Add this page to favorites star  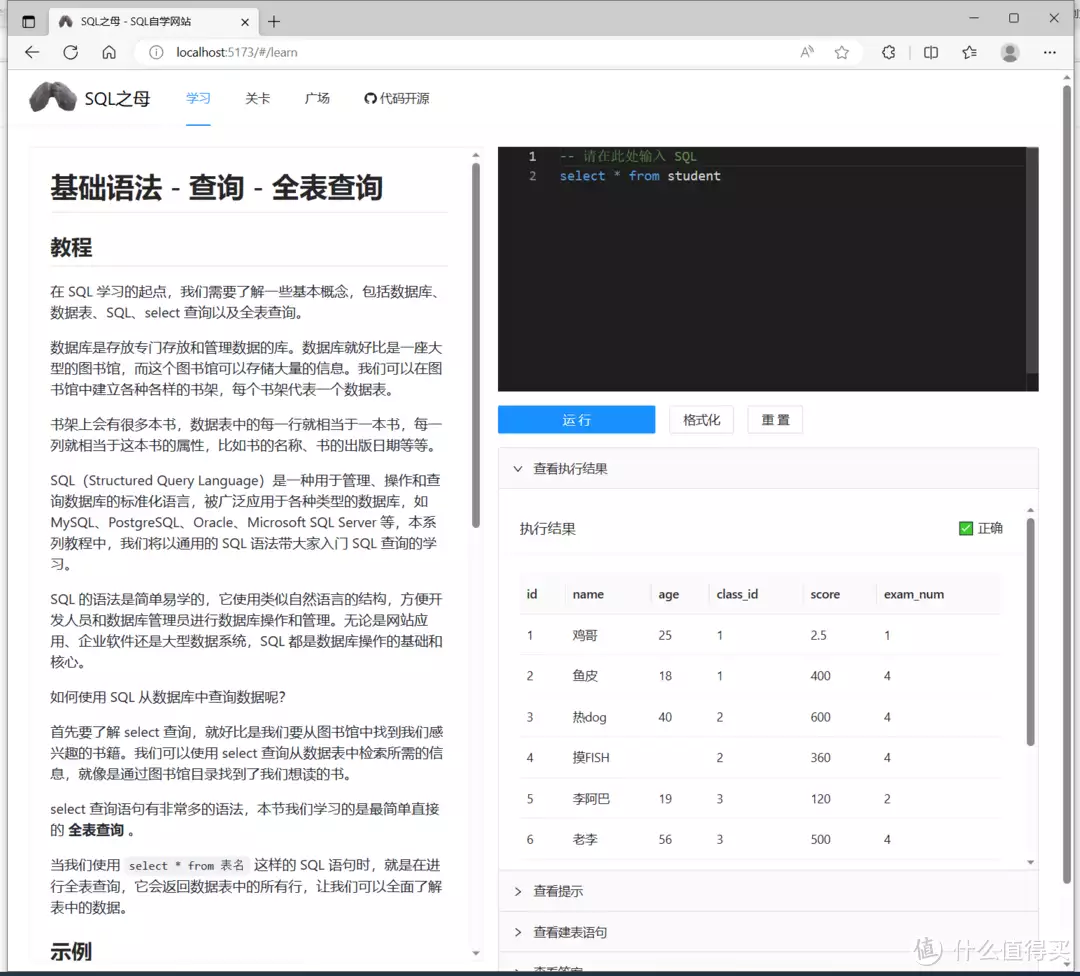pos(842,52)
